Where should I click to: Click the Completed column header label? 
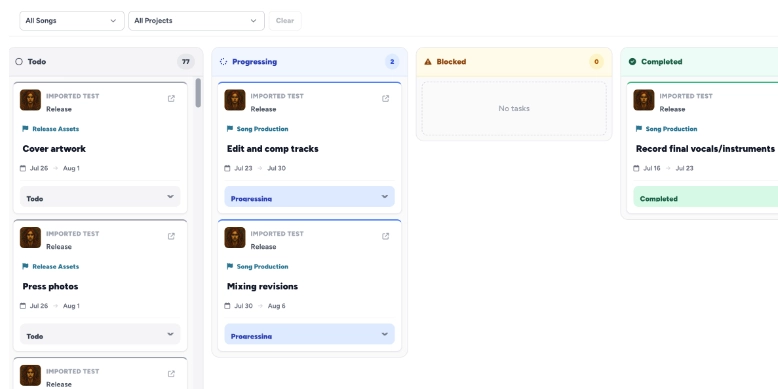(x=661, y=62)
